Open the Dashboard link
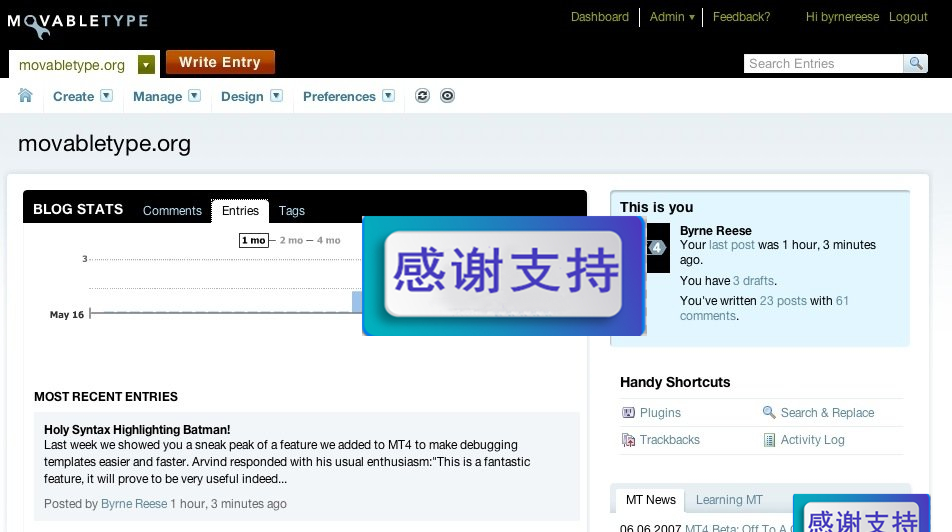 (x=599, y=17)
